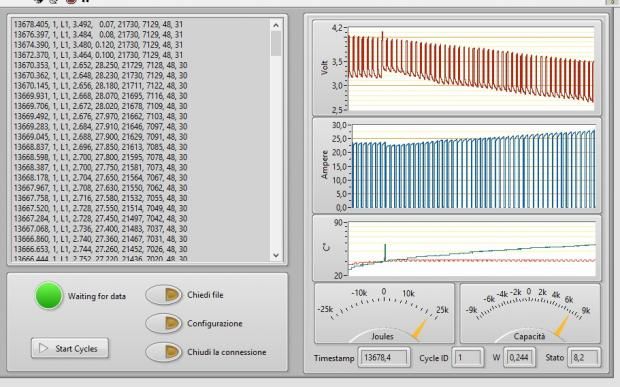Select log row starting 13669.283

tap(100, 127)
